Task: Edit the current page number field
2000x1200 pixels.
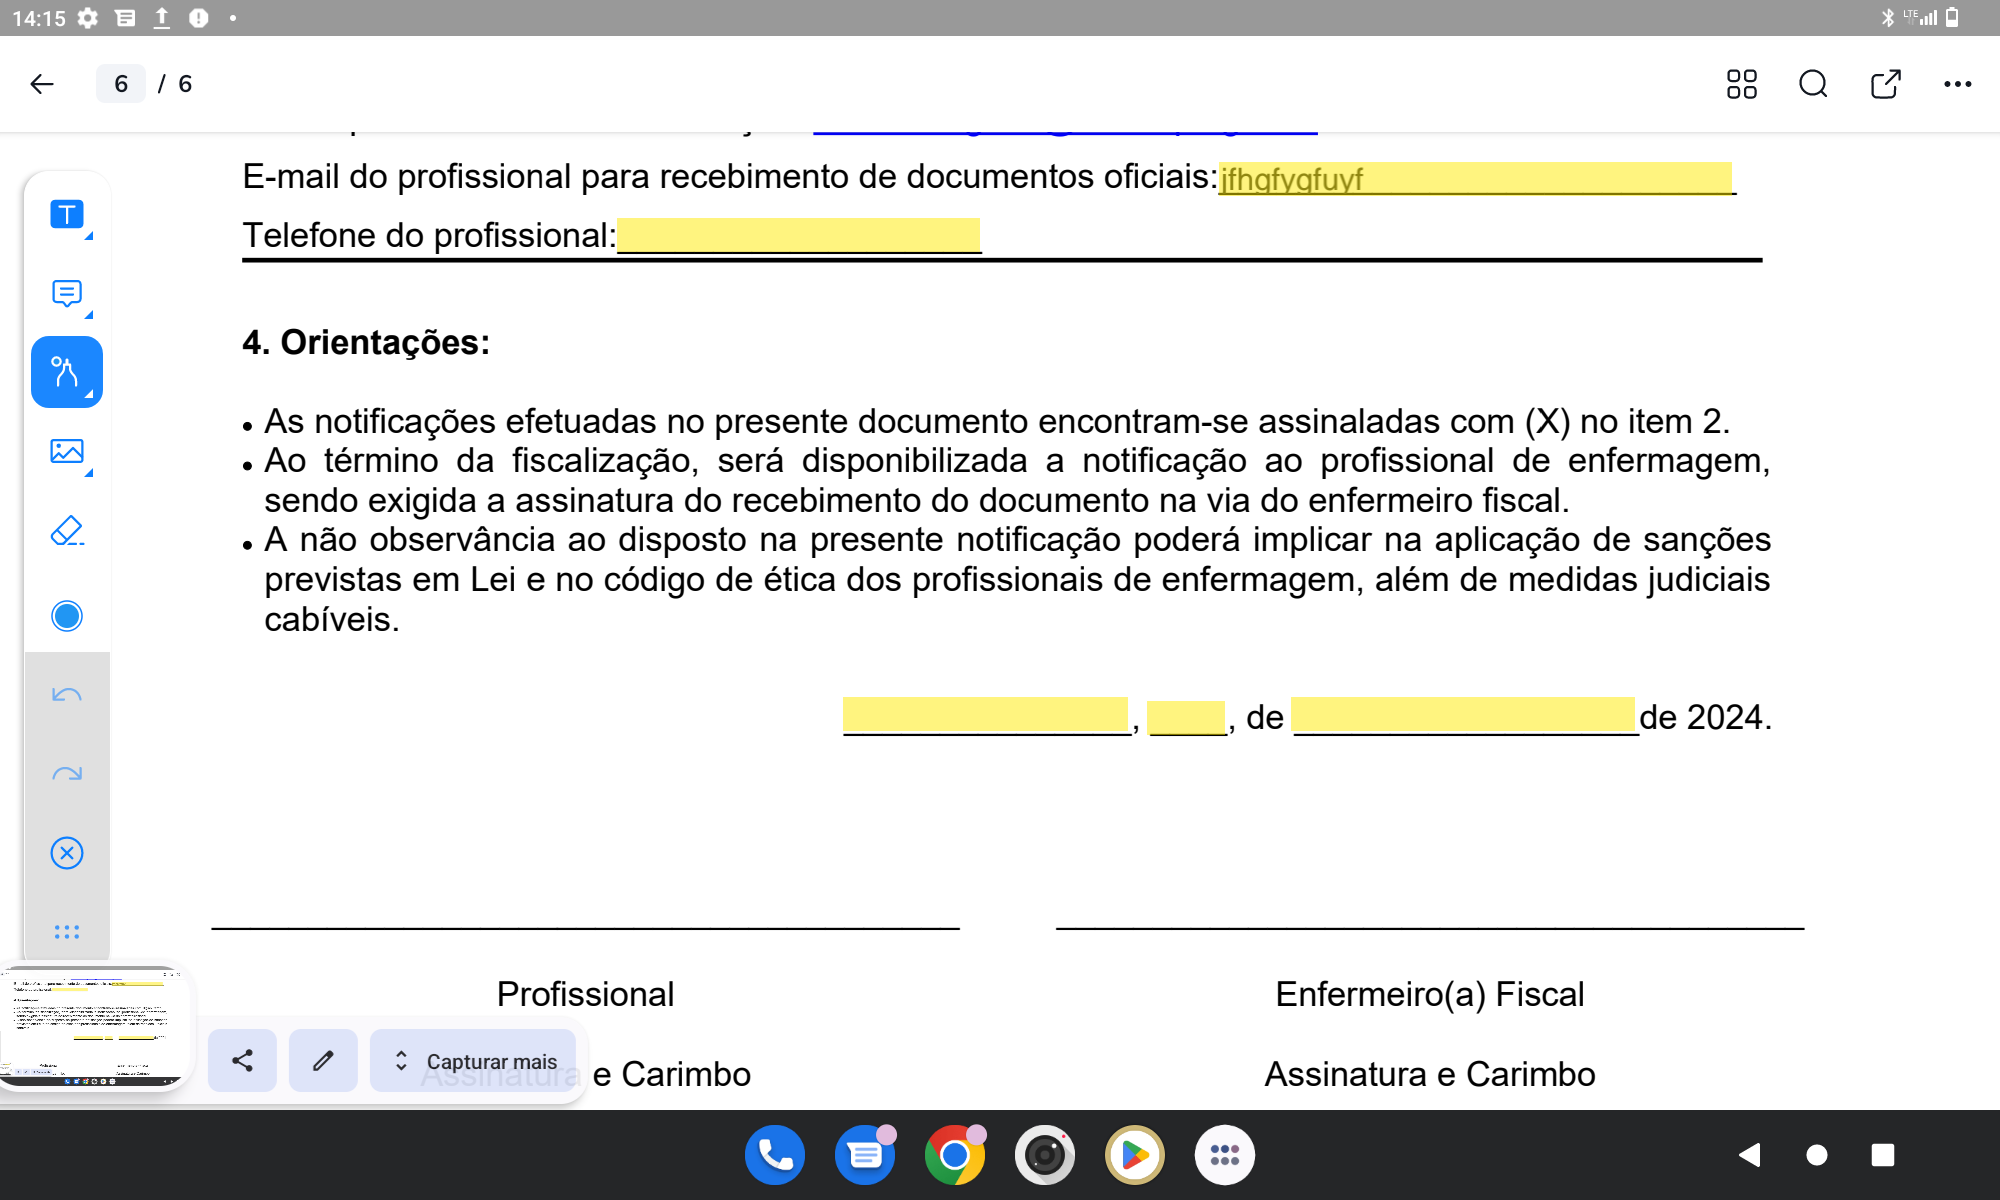Action: pyautogui.click(x=121, y=84)
